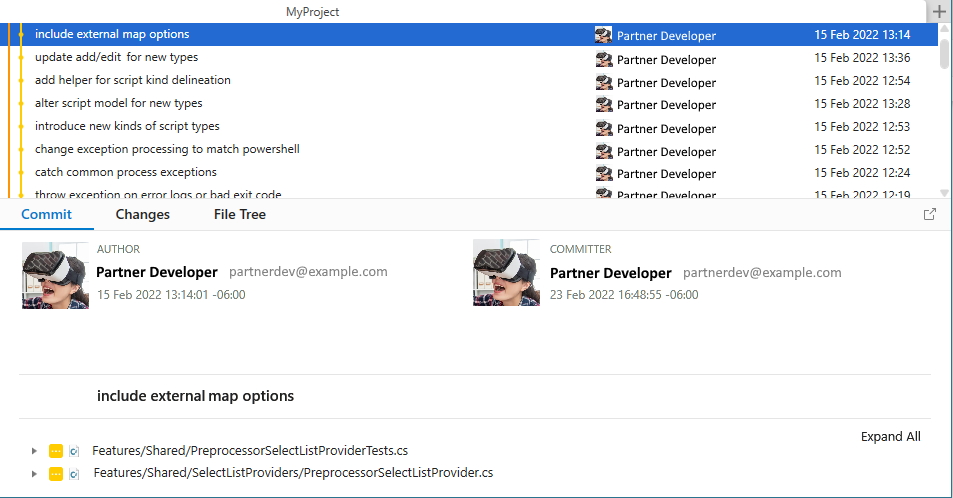Click graph node of 'include external map options' commit

[21, 34]
